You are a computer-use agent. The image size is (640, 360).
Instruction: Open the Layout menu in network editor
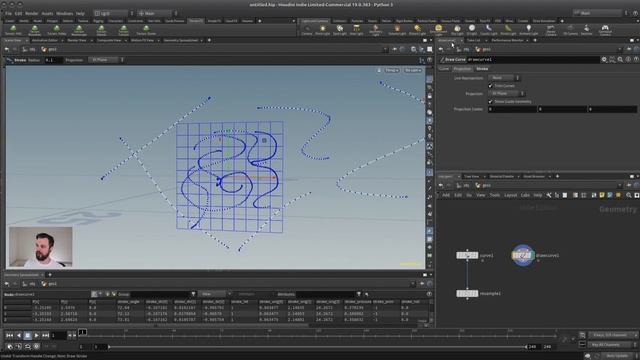pyautogui.click(x=510, y=196)
